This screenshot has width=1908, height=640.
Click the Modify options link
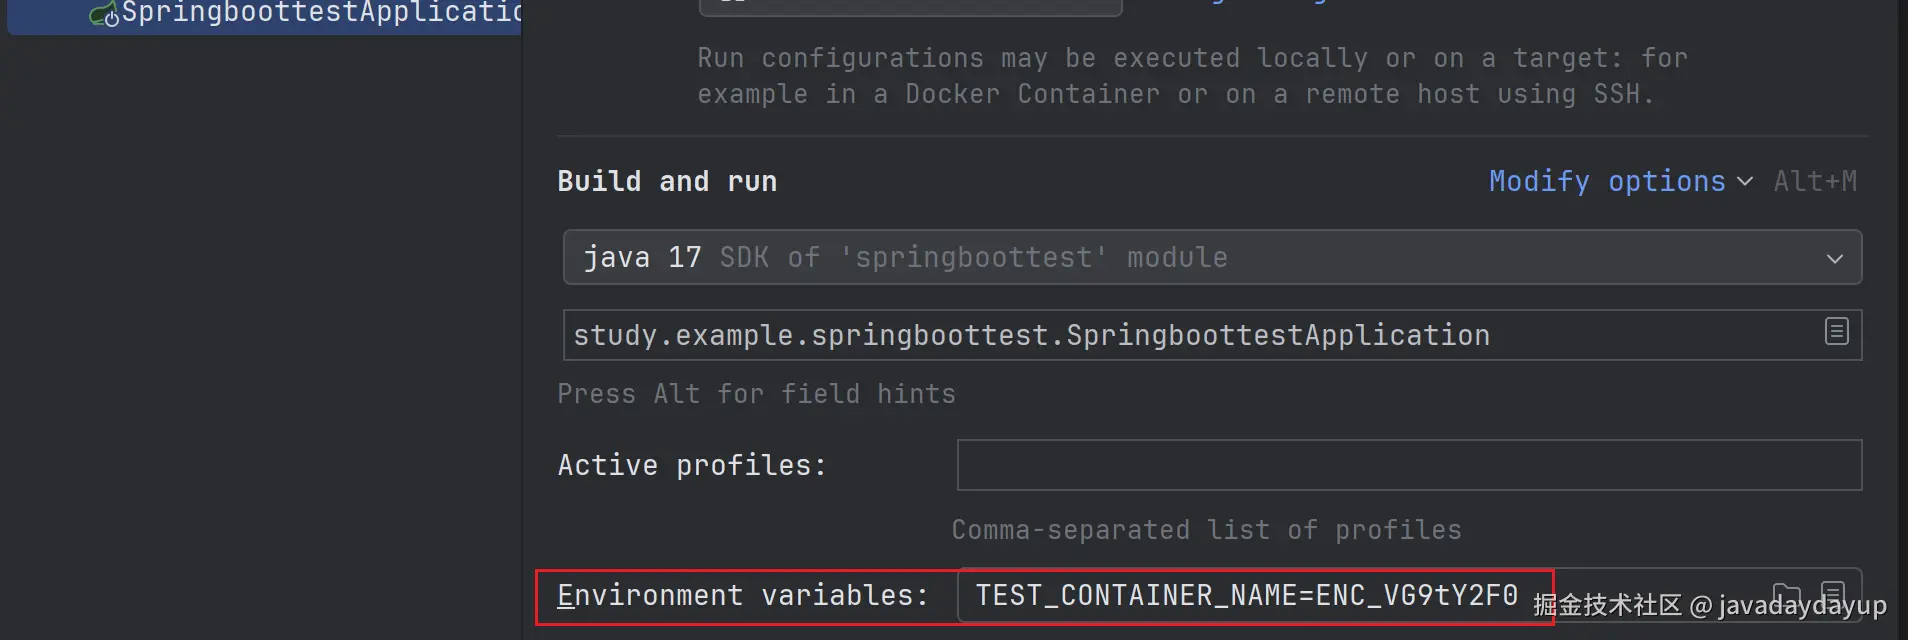(x=1606, y=181)
